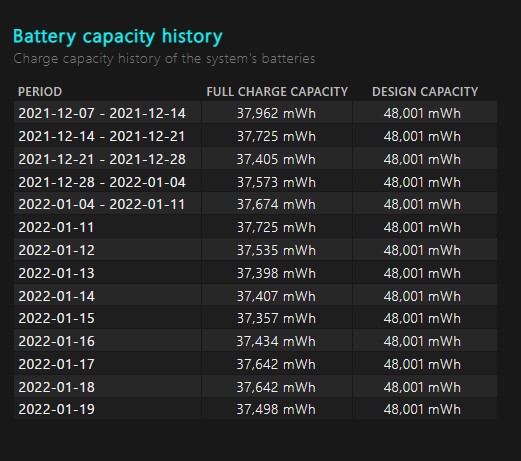
Task: Click design capacity '48,001 mWh' in 2021-12-07 - 2021-12-14 row
Action: click(422, 113)
